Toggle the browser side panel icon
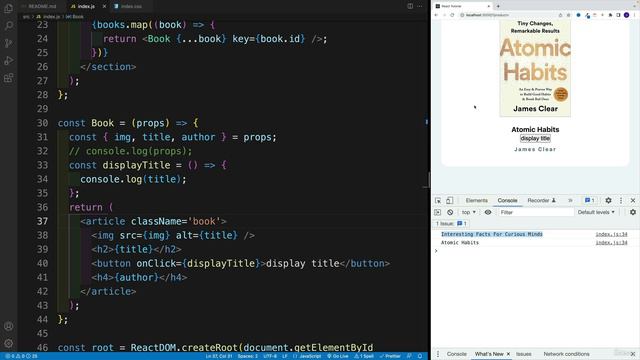This screenshot has height=360, width=640. point(618,15)
